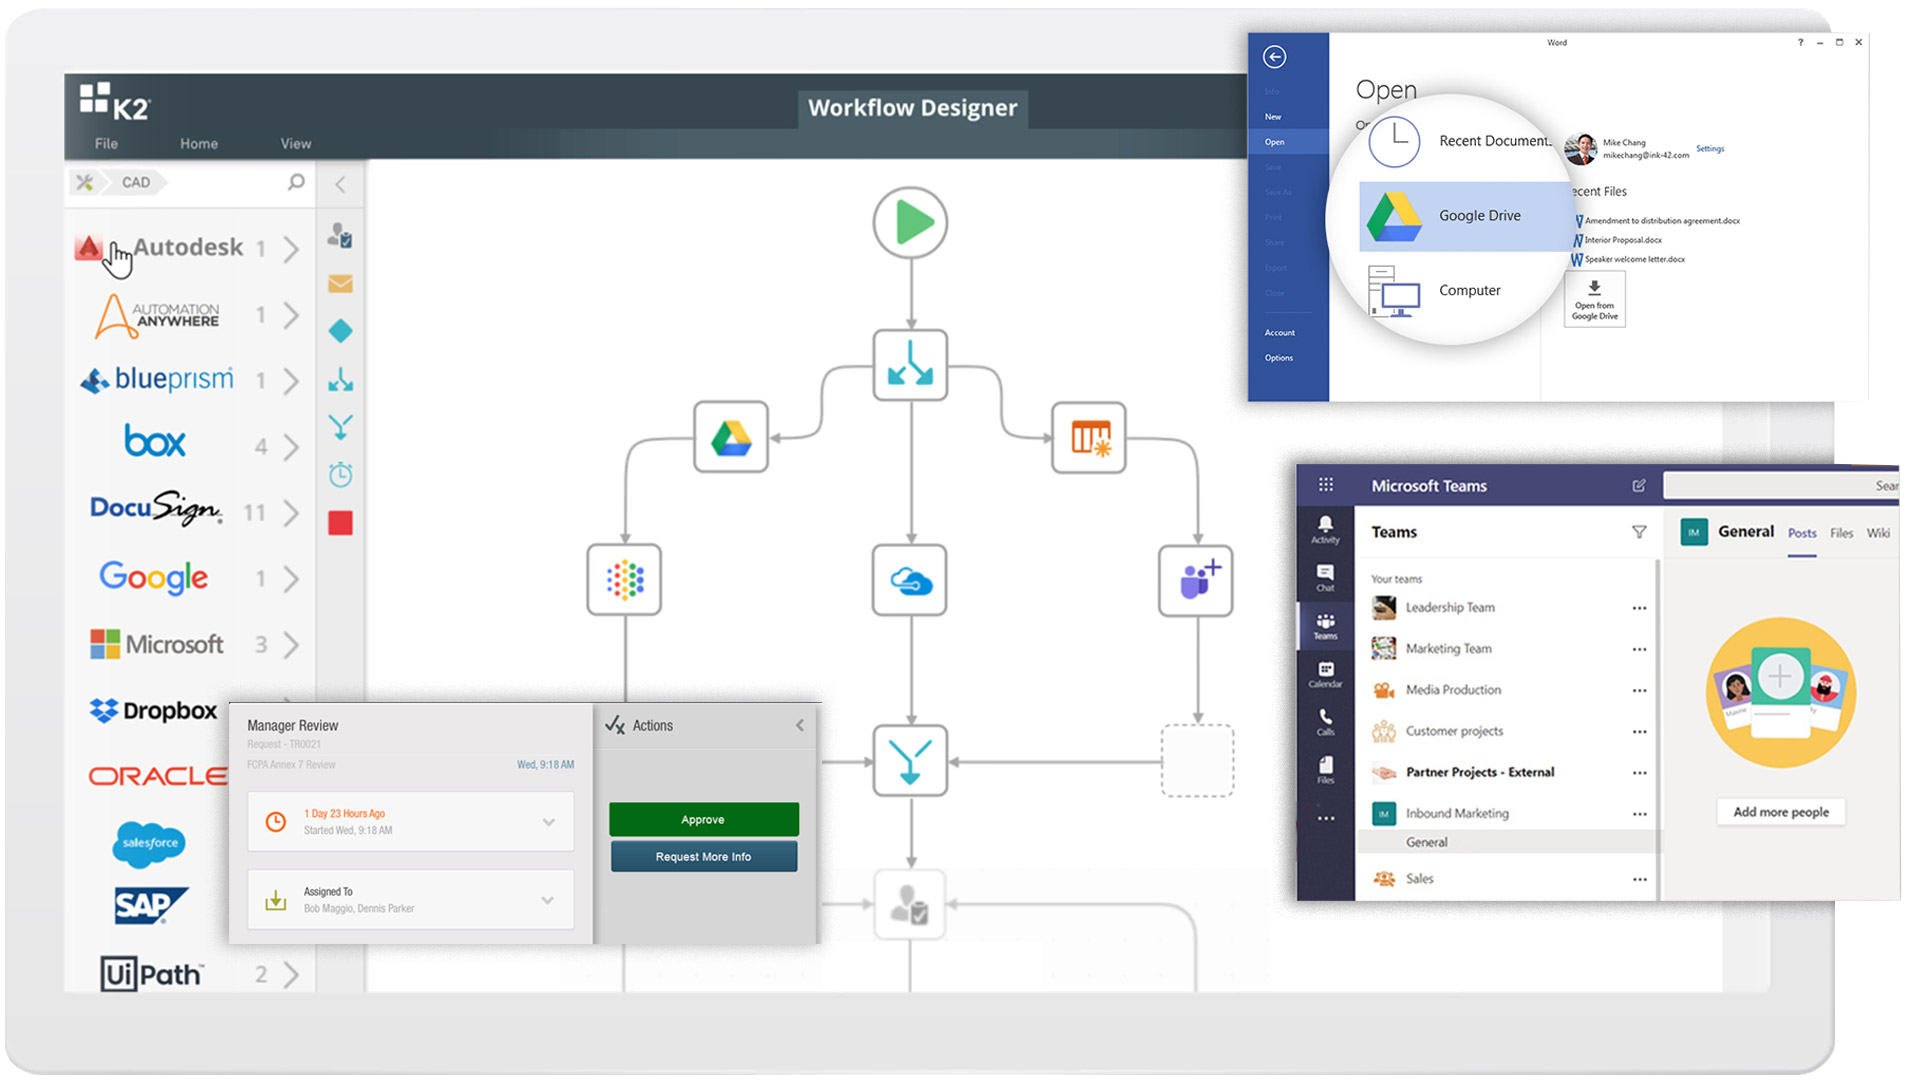Image resolution: width=1920 pixels, height=1080 pixels.
Task: Pick the merge Y tool in toolbox
Action: pos(340,427)
